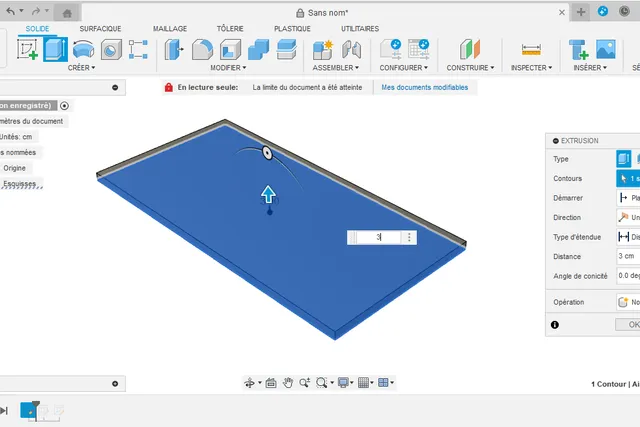
Task: Choose the Revolve tool icon
Action: pos(83,49)
